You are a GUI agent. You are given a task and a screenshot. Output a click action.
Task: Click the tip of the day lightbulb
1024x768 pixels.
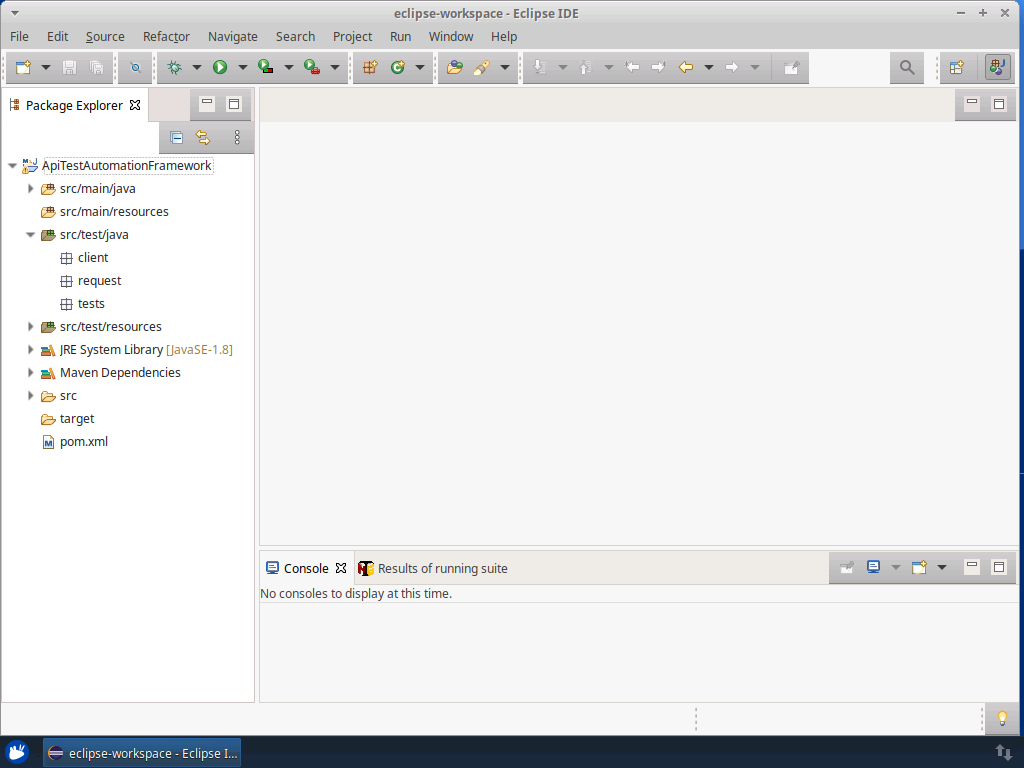(x=1002, y=718)
